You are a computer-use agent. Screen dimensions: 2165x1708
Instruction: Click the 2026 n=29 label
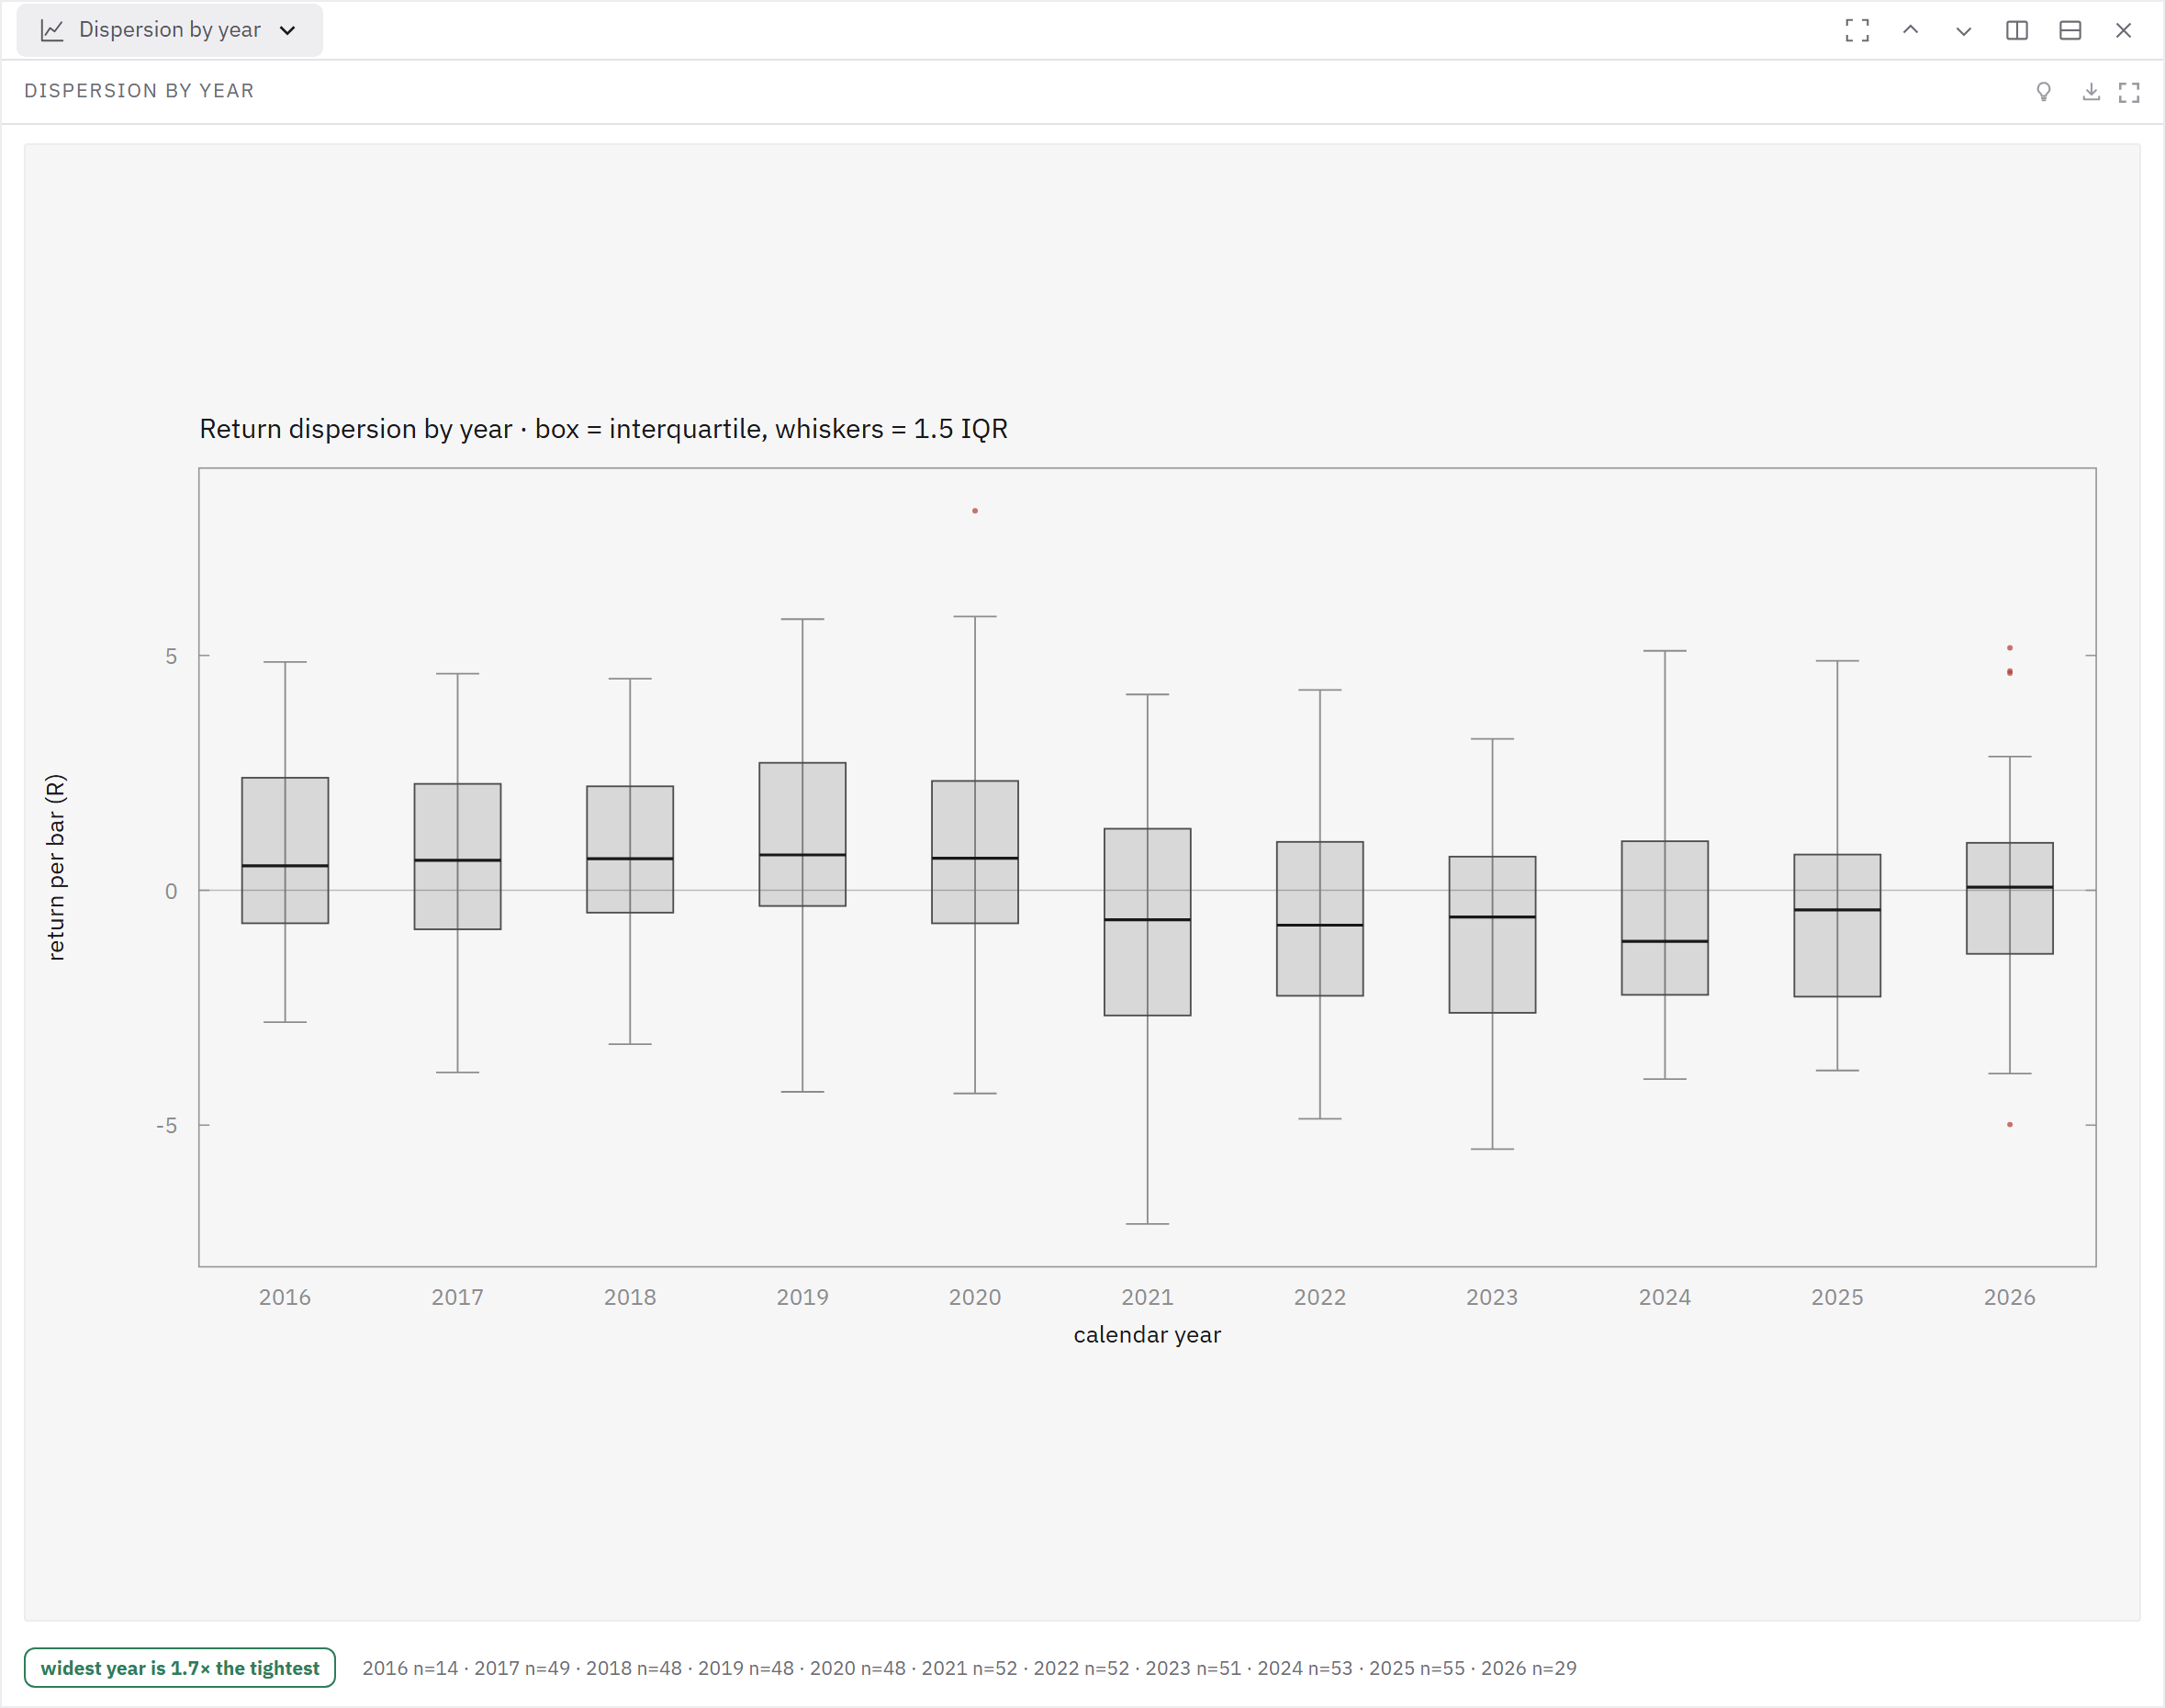pyautogui.click(x=1528, y=1668)
